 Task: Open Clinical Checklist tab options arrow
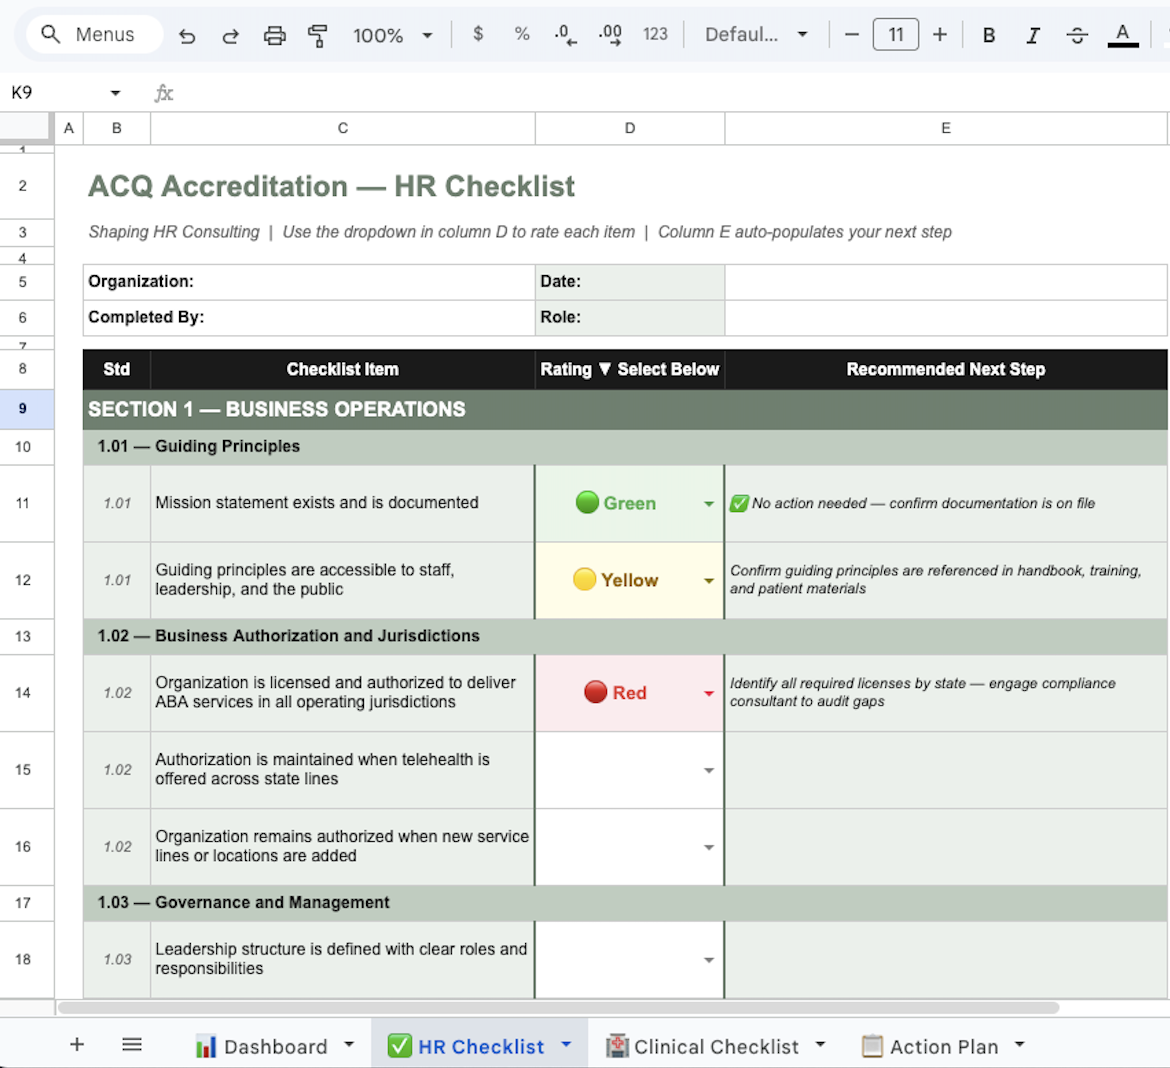820,1044
